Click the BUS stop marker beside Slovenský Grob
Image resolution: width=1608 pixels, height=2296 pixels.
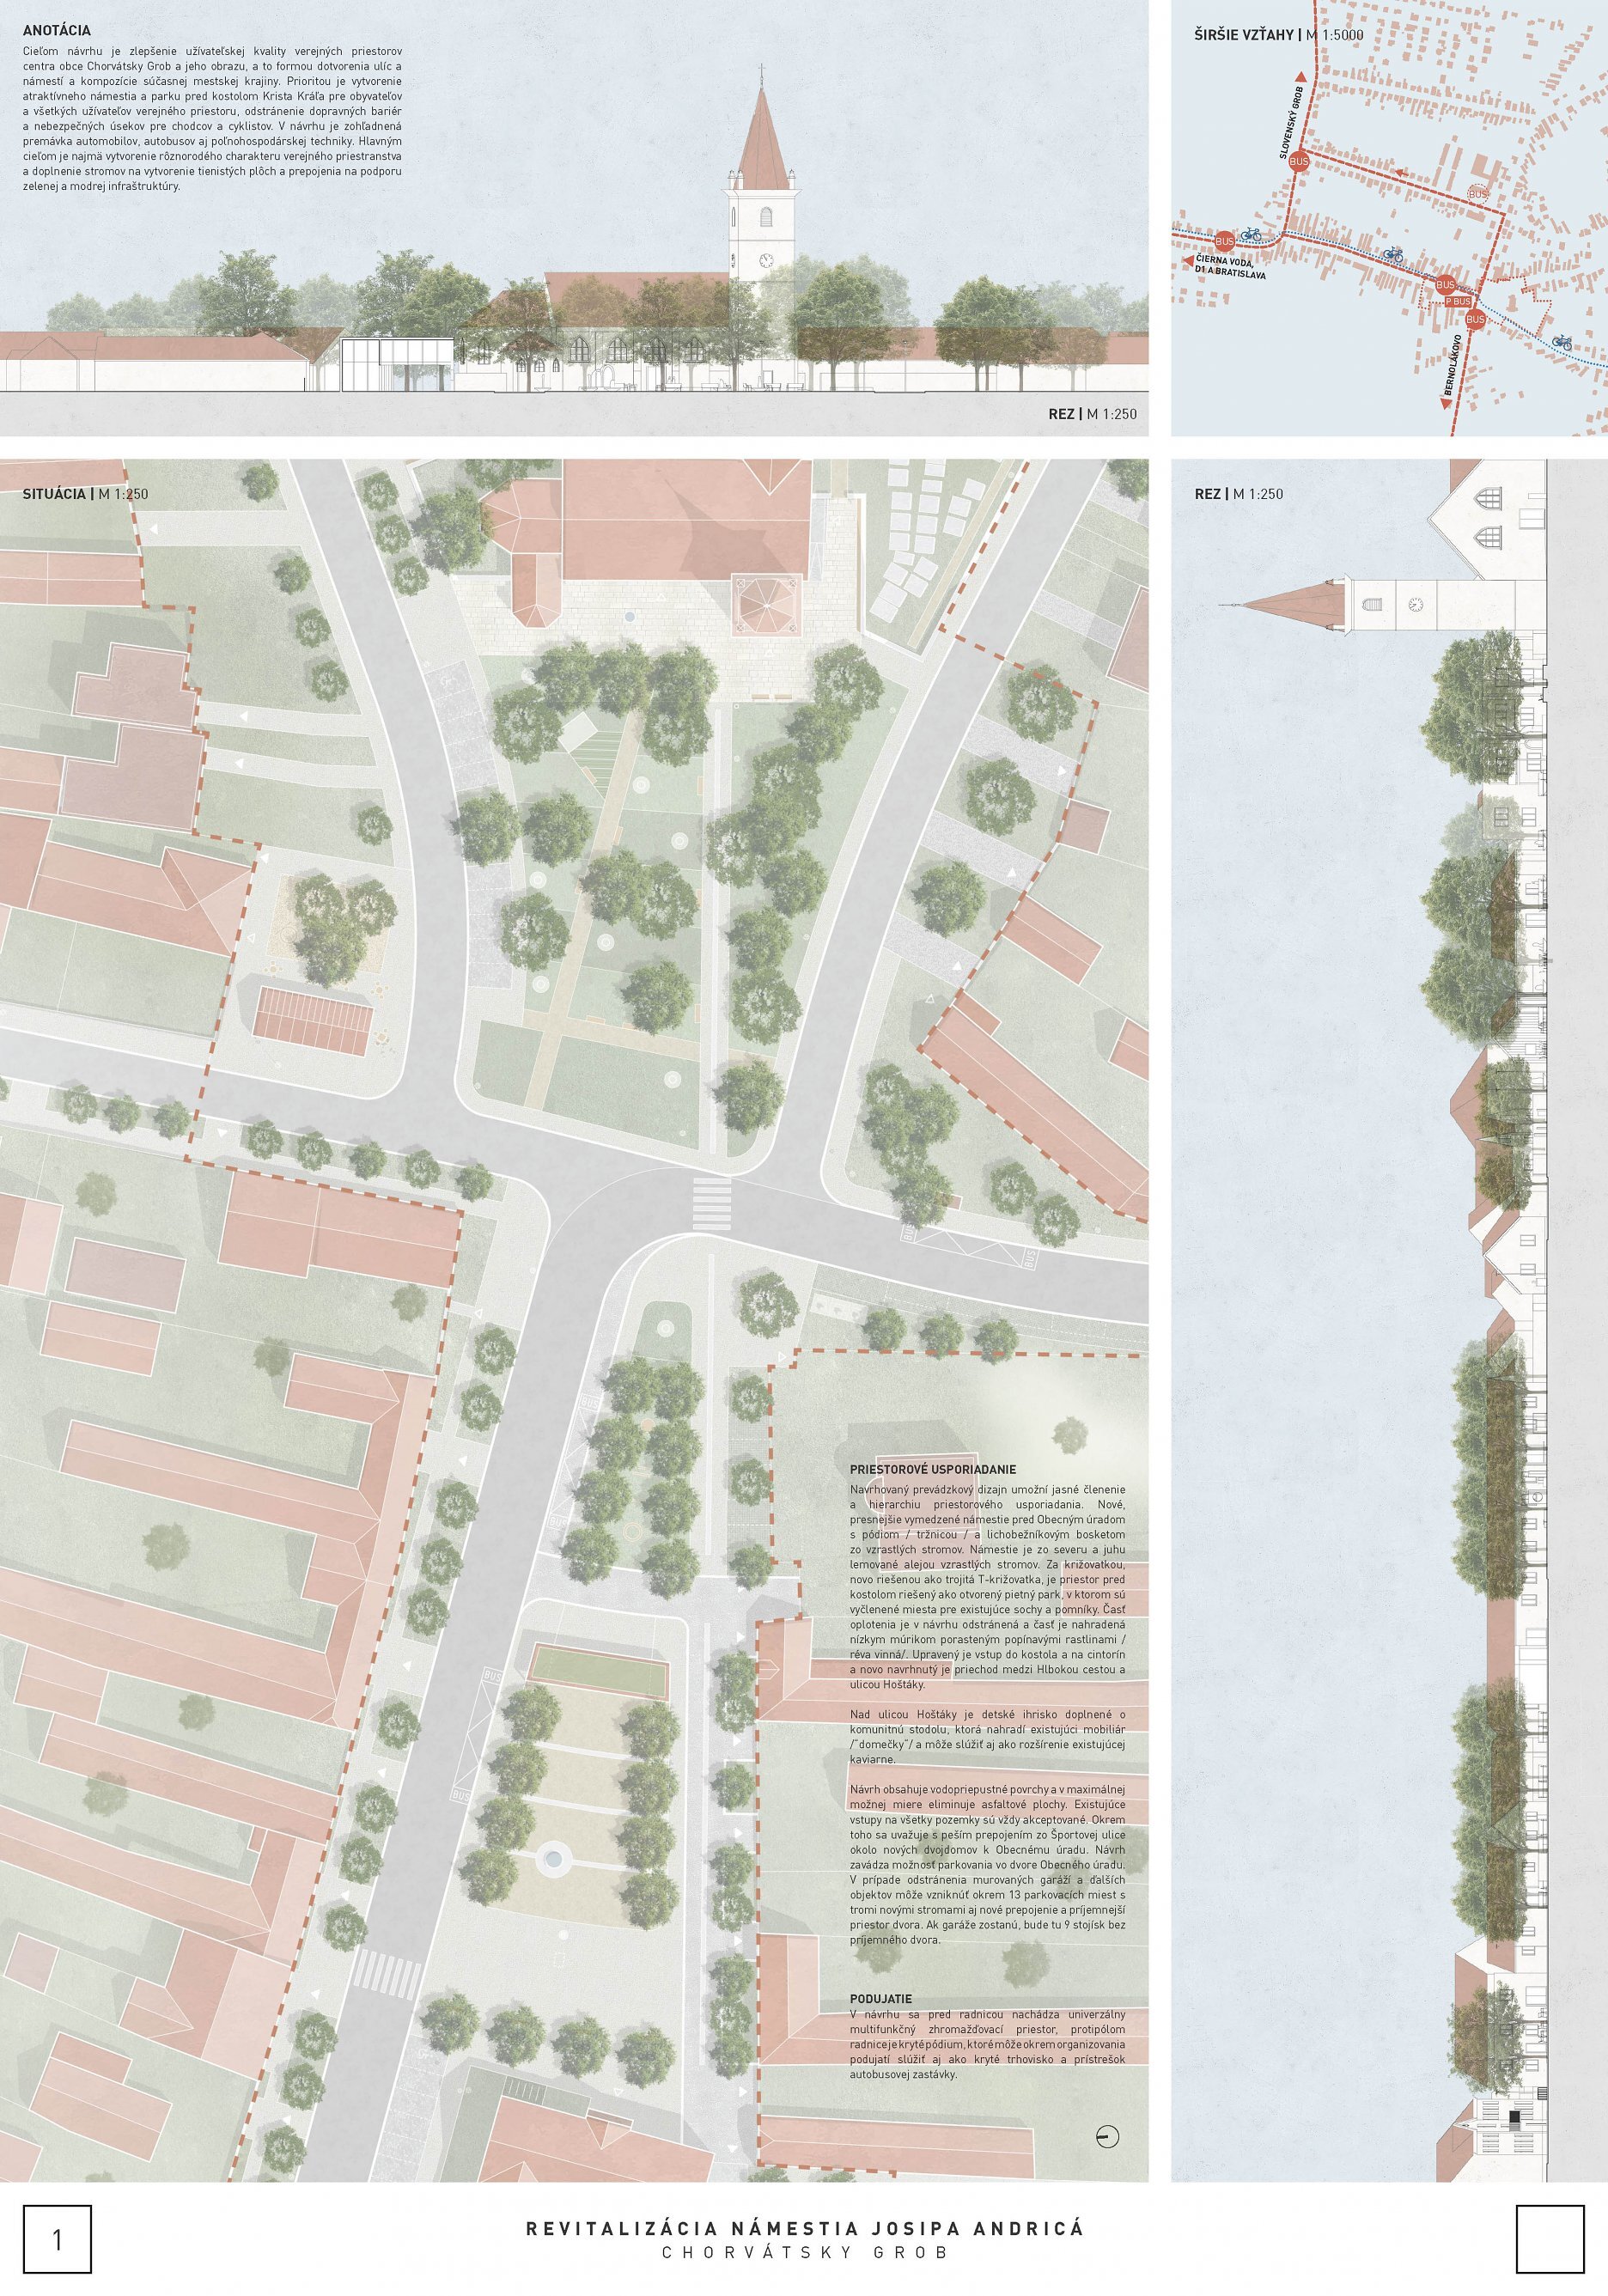(1299, 161)
